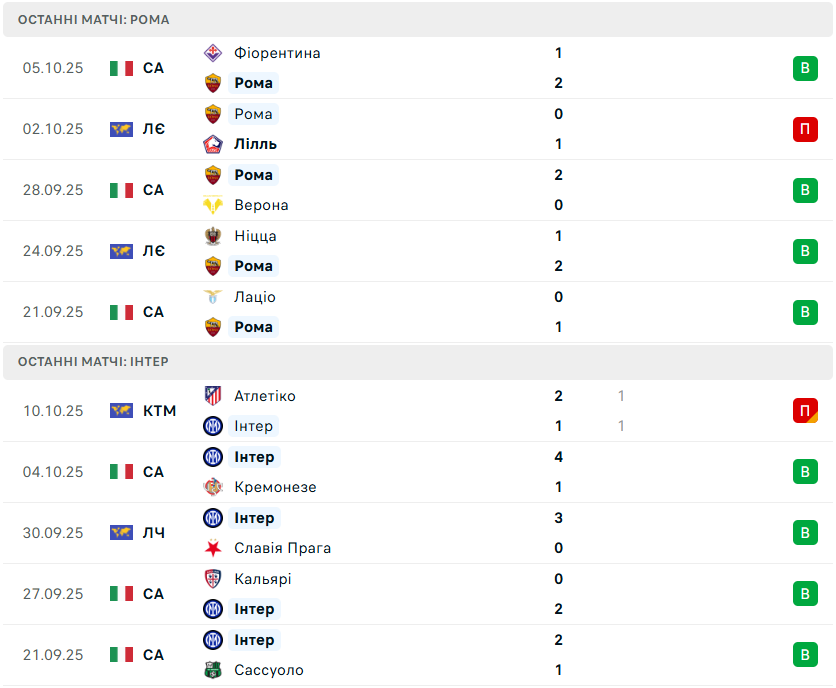Click the Sassuolo club crest icon
This screenshot has width=836, height=688.
[213, 670]
